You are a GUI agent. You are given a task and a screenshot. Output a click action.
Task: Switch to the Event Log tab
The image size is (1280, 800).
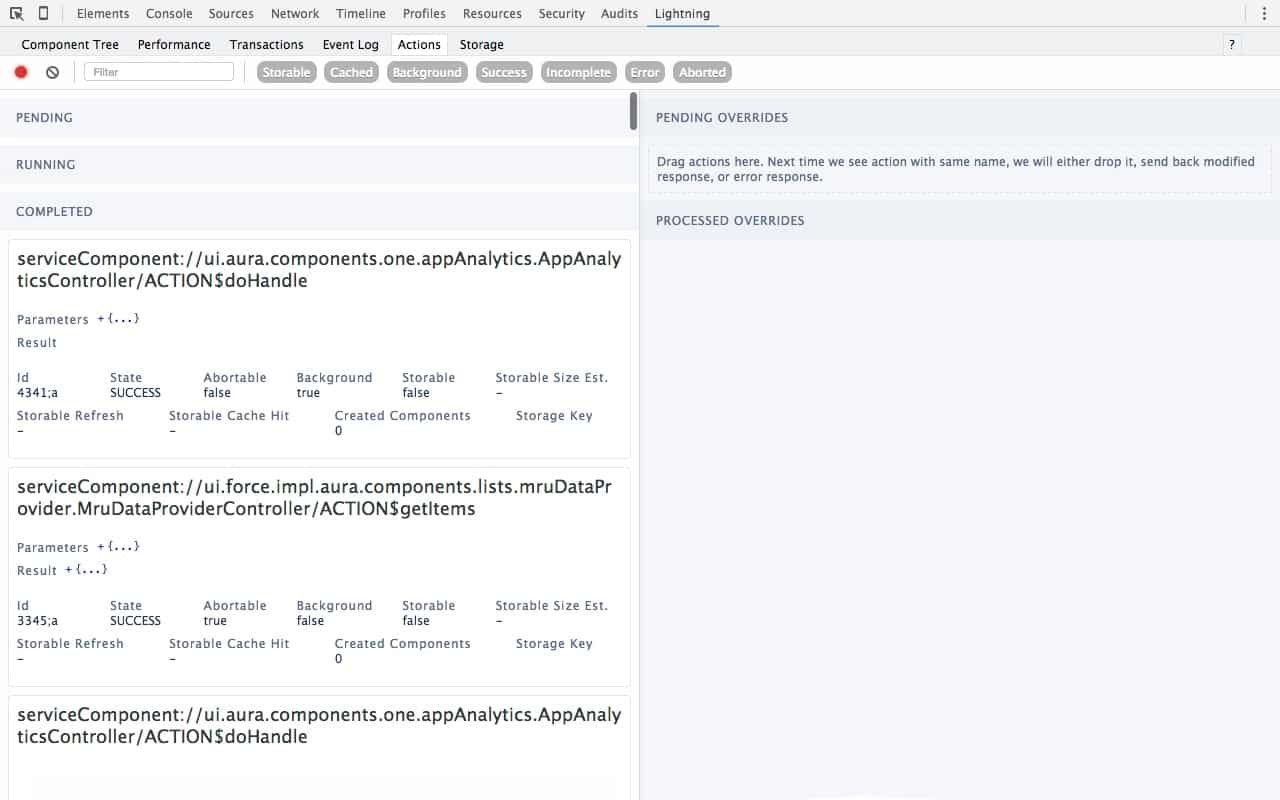(x=351, y=44)
